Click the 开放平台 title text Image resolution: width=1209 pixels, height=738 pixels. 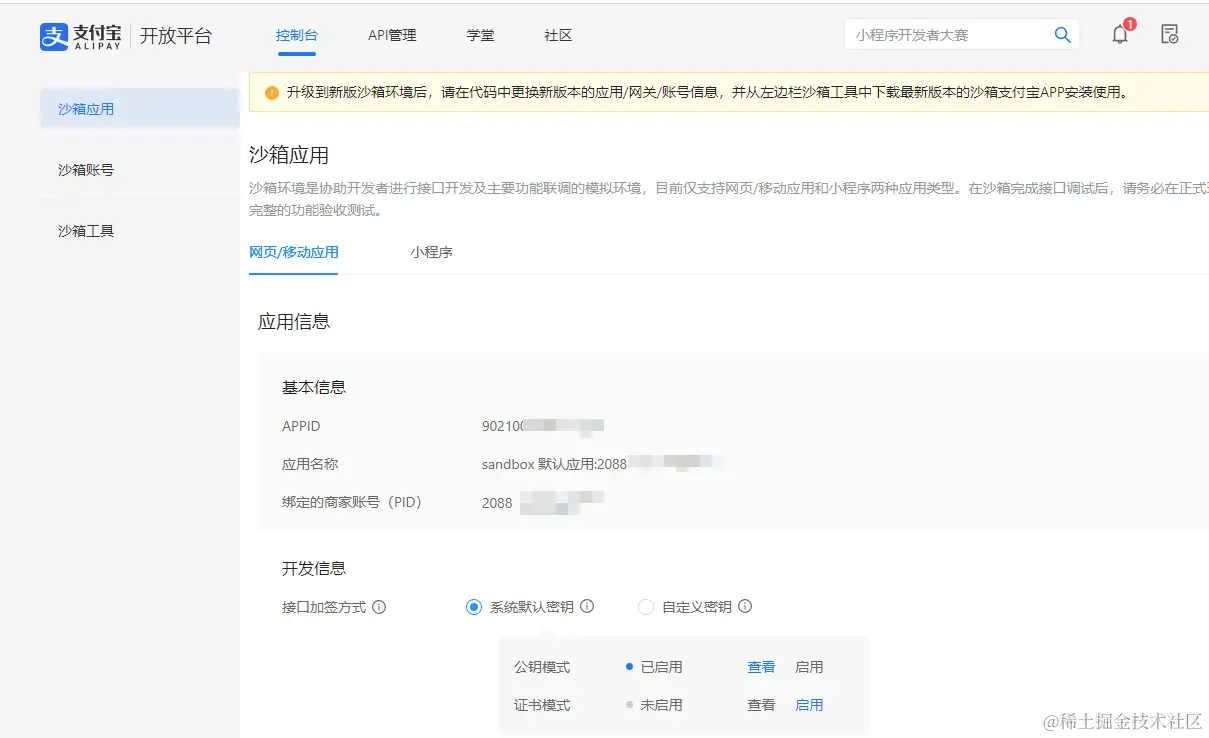click(x=176, y=36)
